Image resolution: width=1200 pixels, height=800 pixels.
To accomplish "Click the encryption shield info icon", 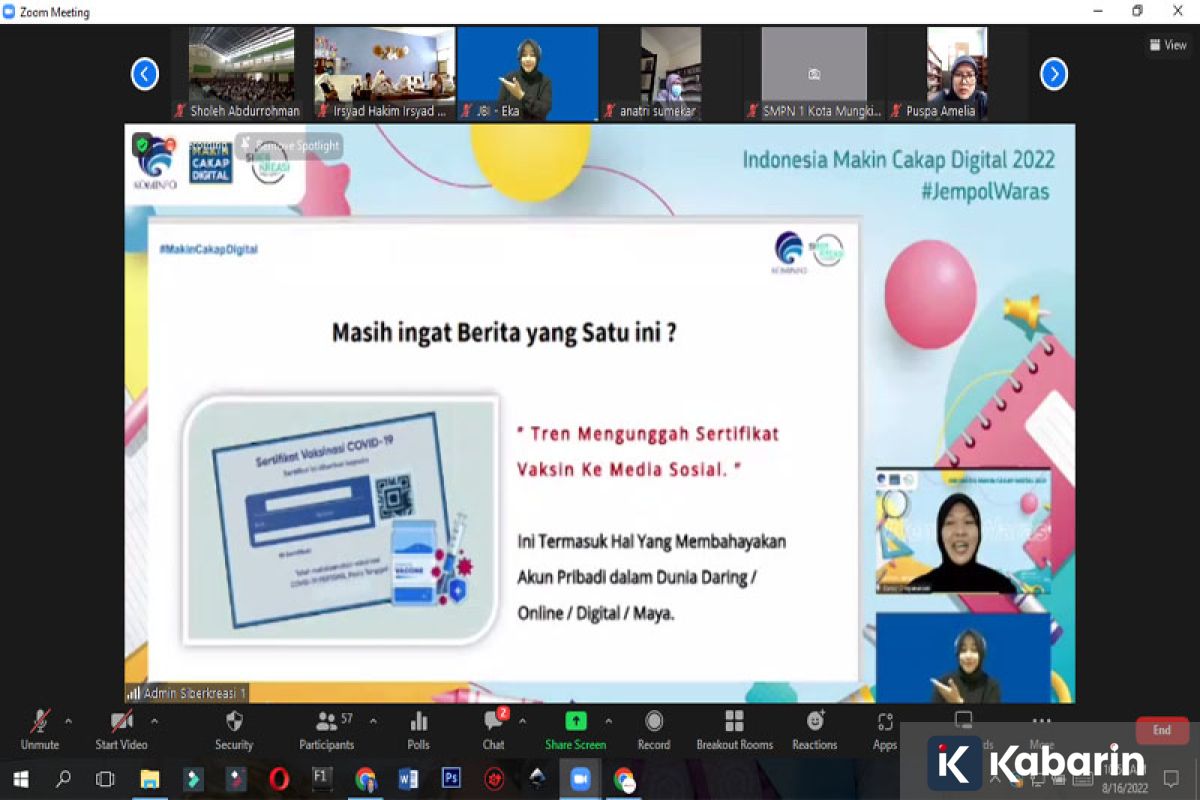I will pos(141,145).
